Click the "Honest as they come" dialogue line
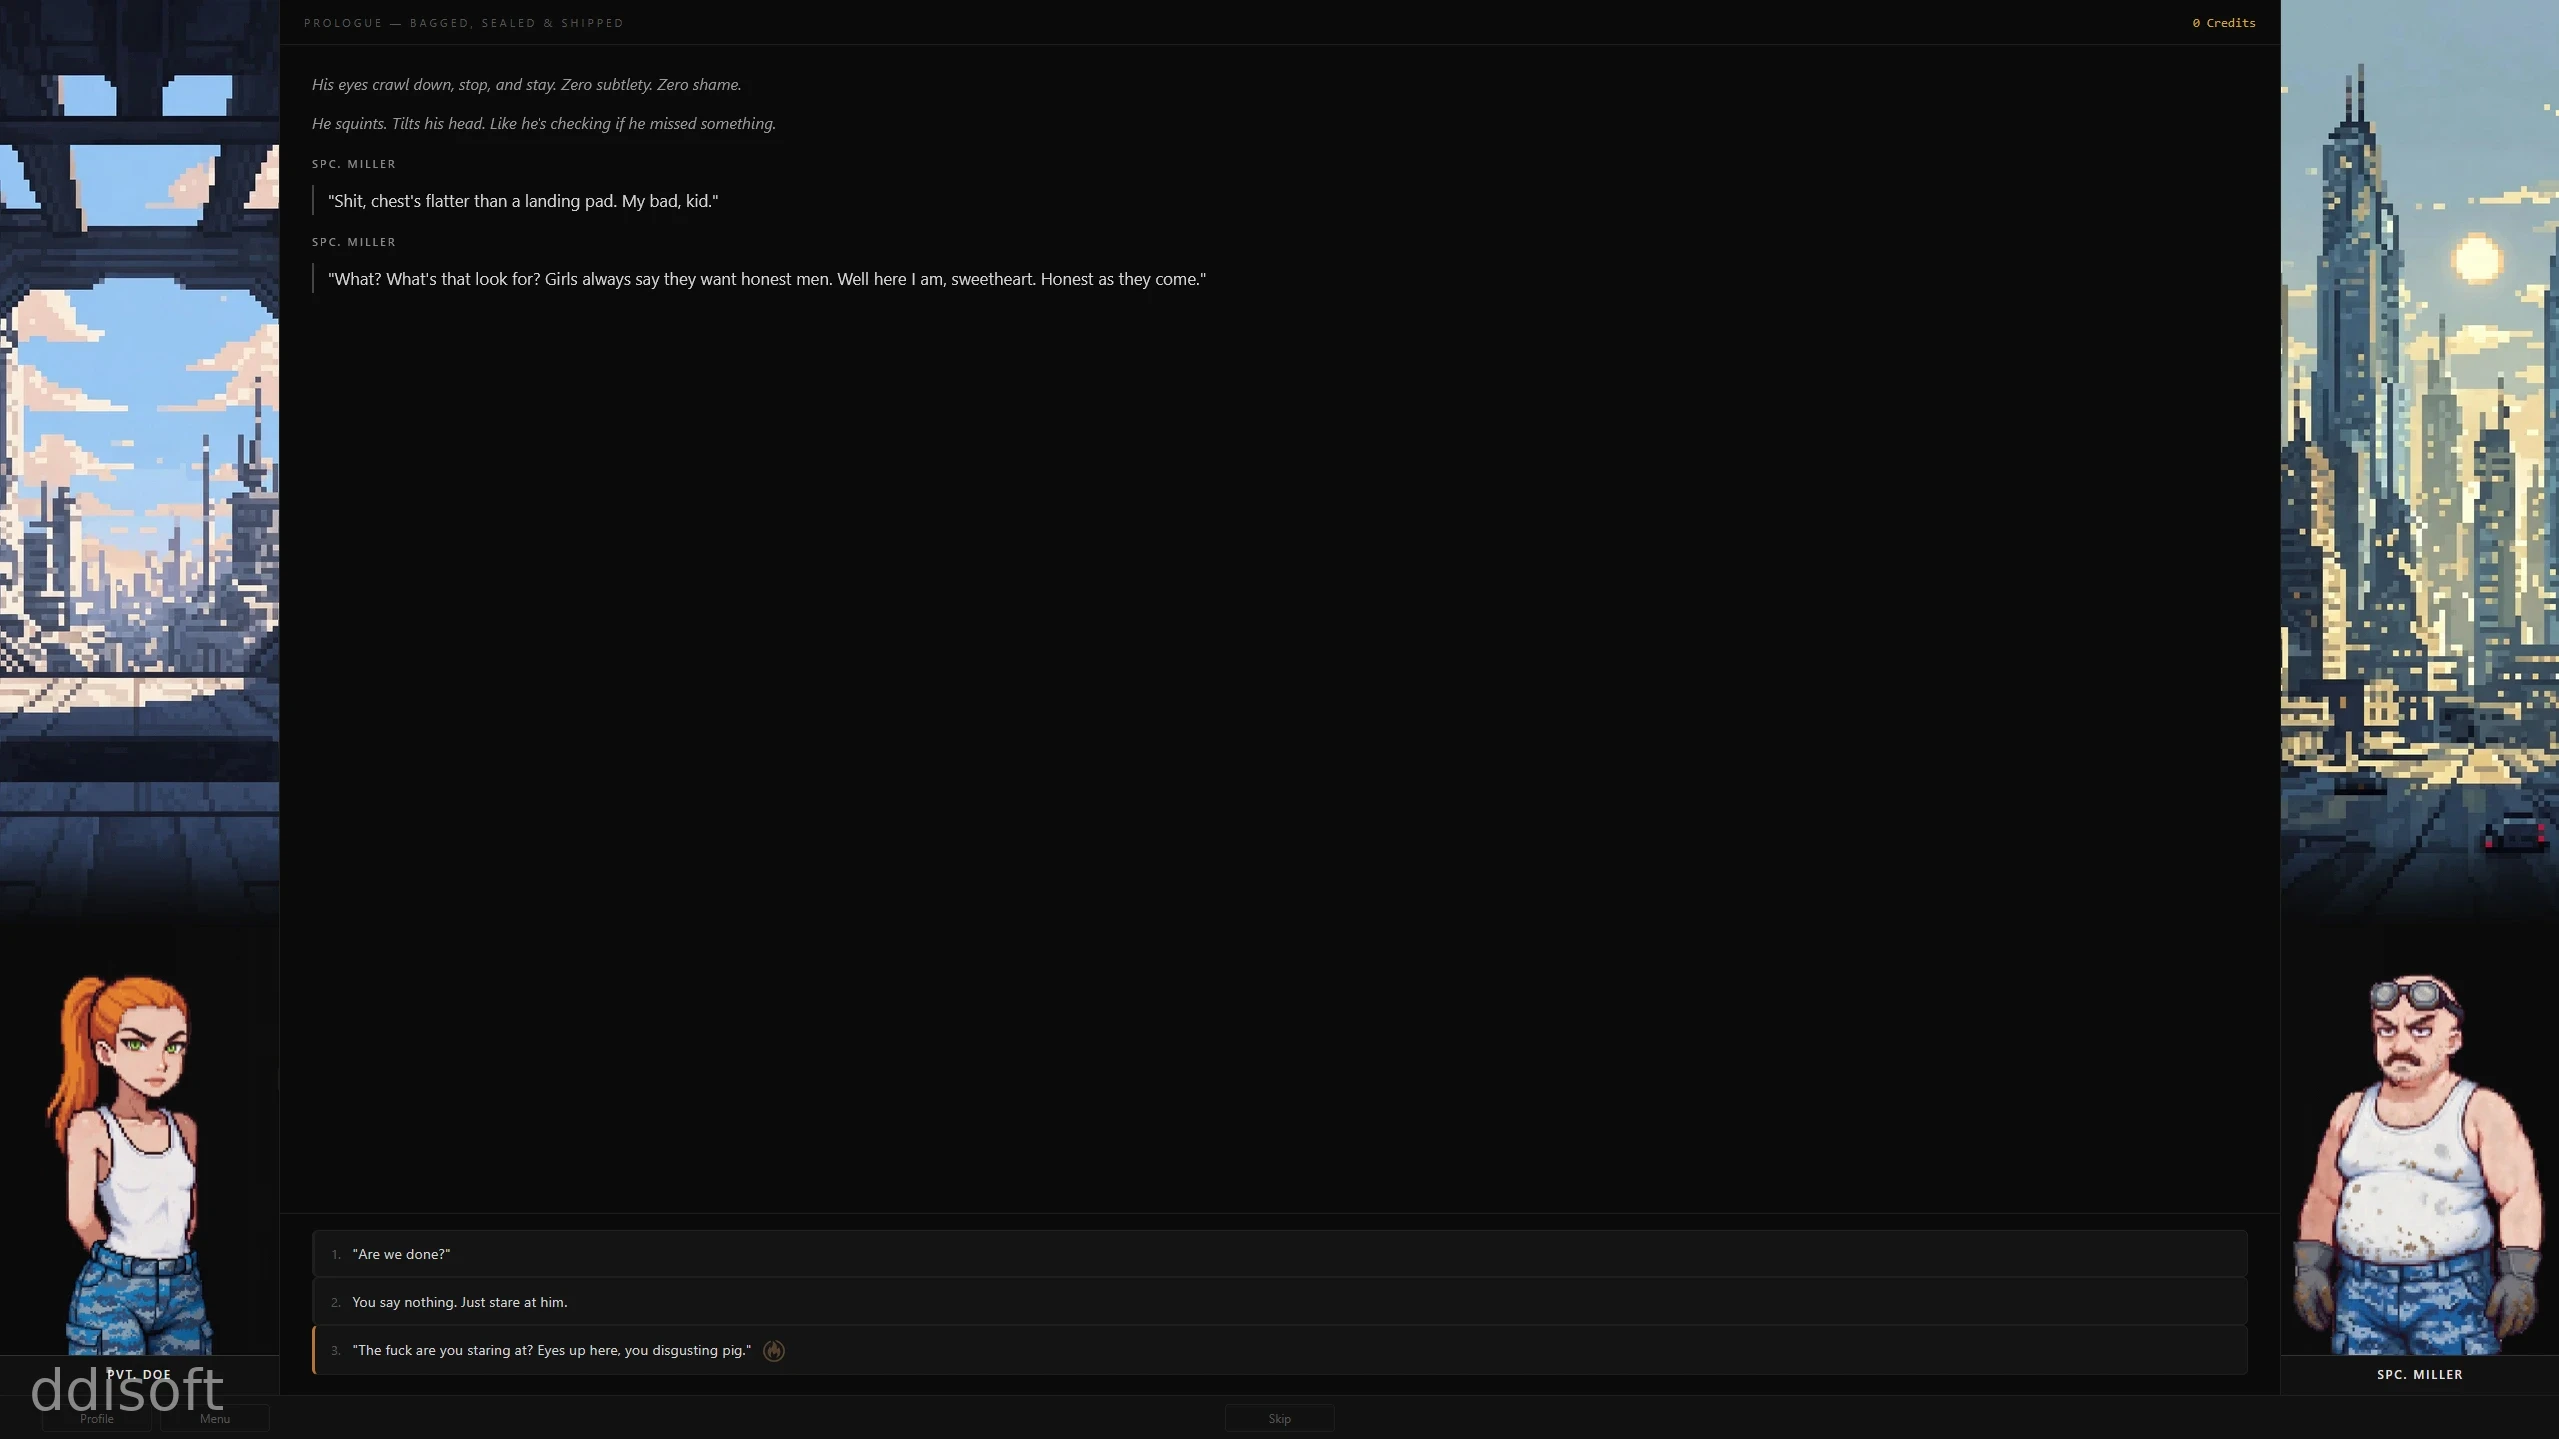Screen dimensions: 2559x1439 pyautogui.click(x=767, y=279)
